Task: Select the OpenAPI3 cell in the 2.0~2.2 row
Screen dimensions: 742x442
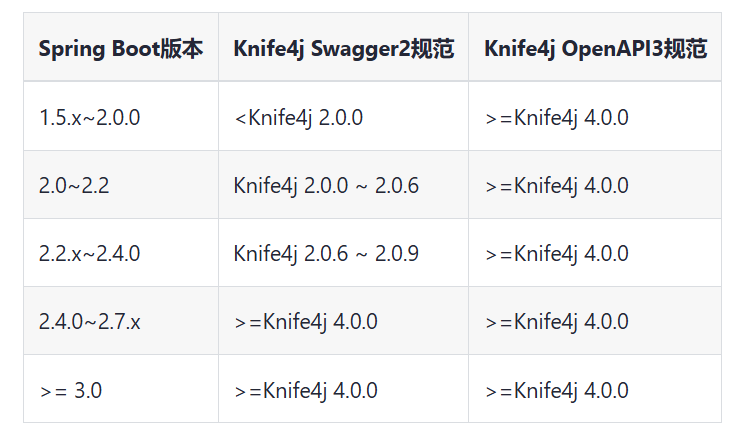Action: pos(556,186)
